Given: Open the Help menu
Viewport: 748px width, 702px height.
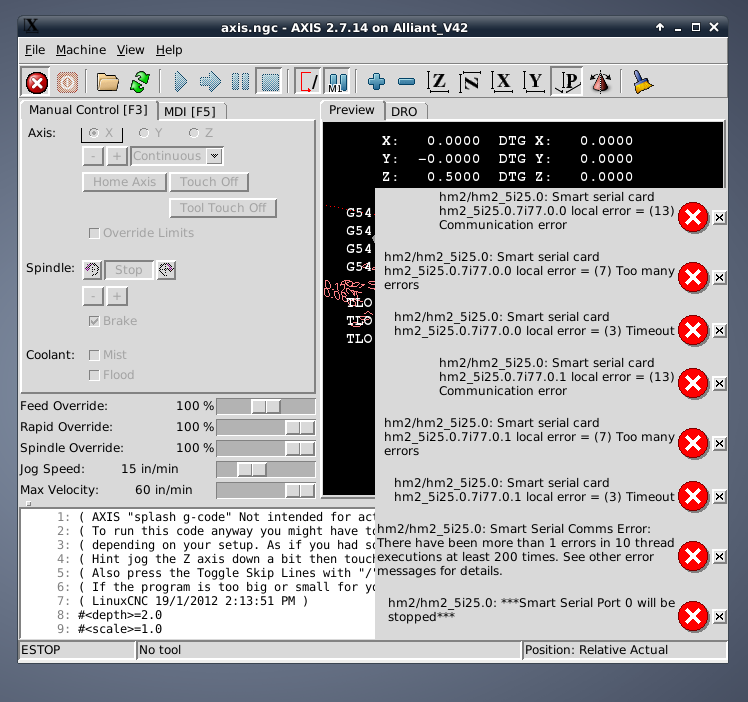Looking at the screenshot, I should (x=169, y=50).
